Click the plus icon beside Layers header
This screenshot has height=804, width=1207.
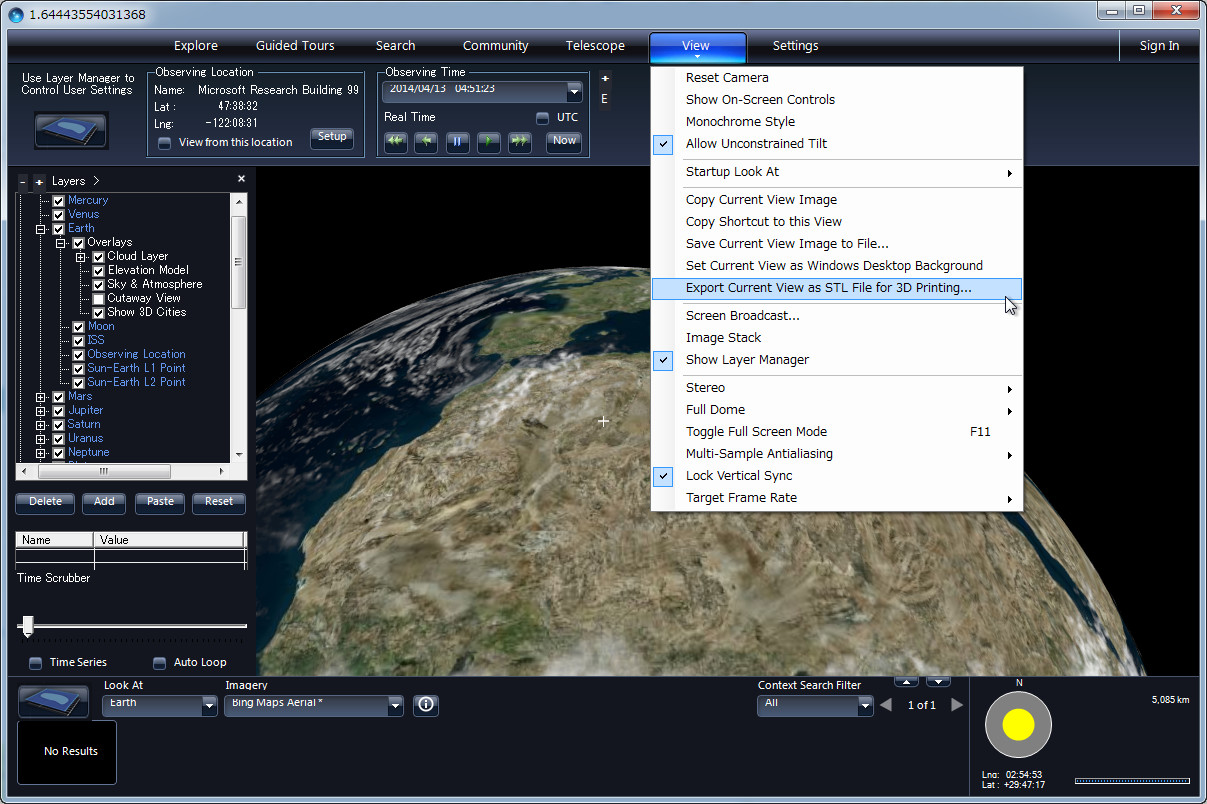click(x=39, y=181)
